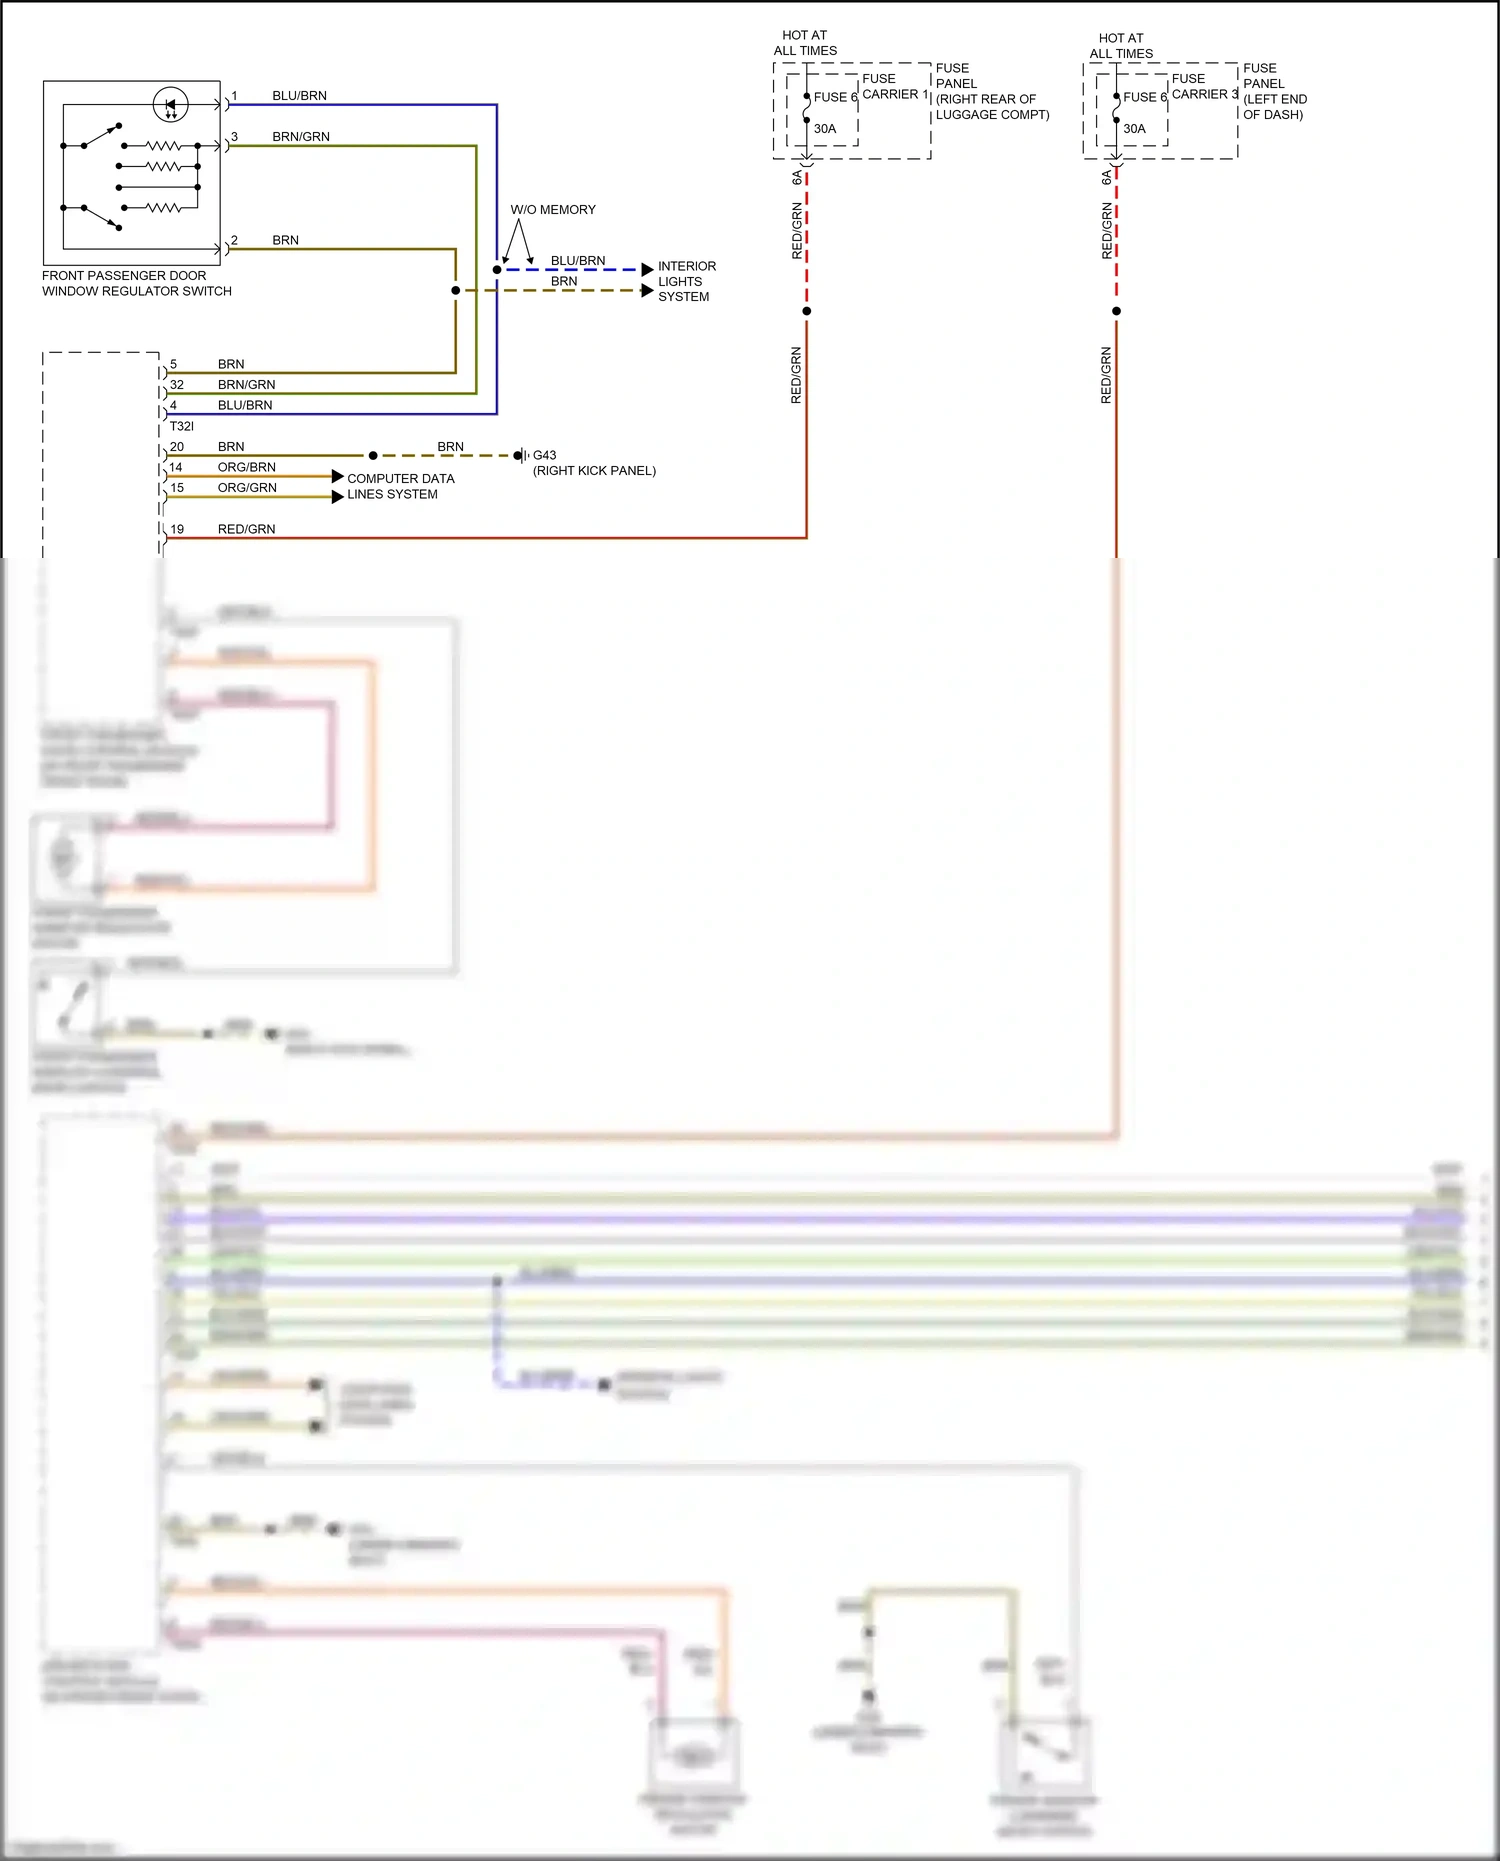This screenshot has width=1500, height=1861.
Task: Click the (RIGHT KICK PANEL) text
Action: (595, 471)
